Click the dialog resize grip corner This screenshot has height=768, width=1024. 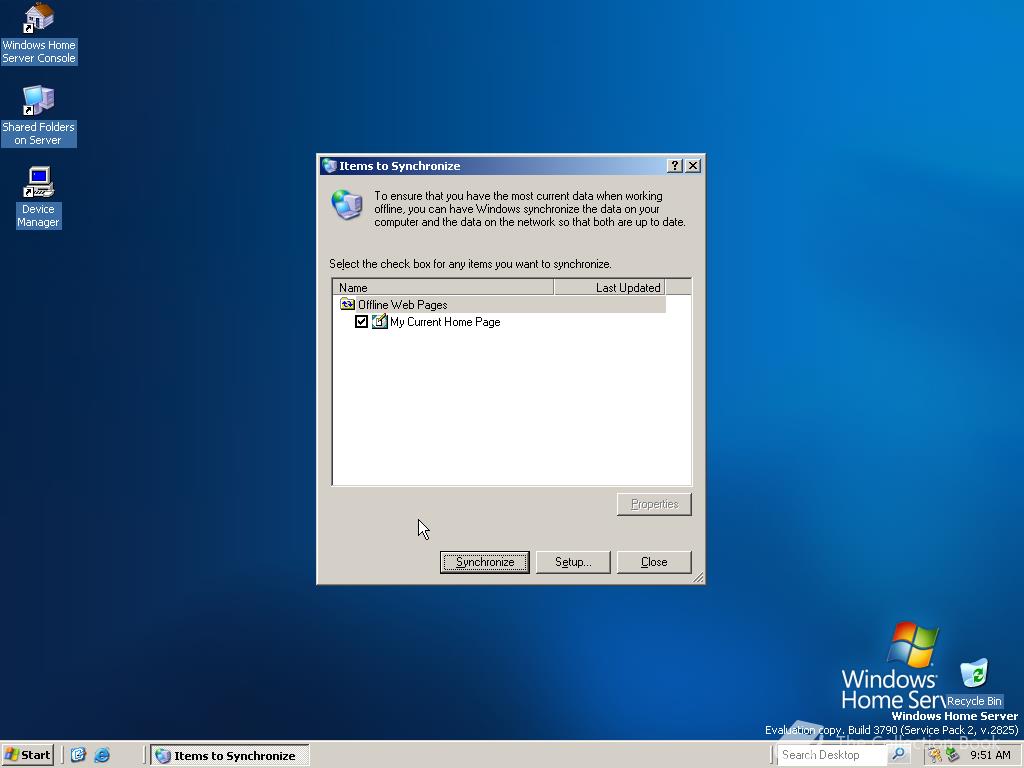pyautogui.click(x=698, y=577)
